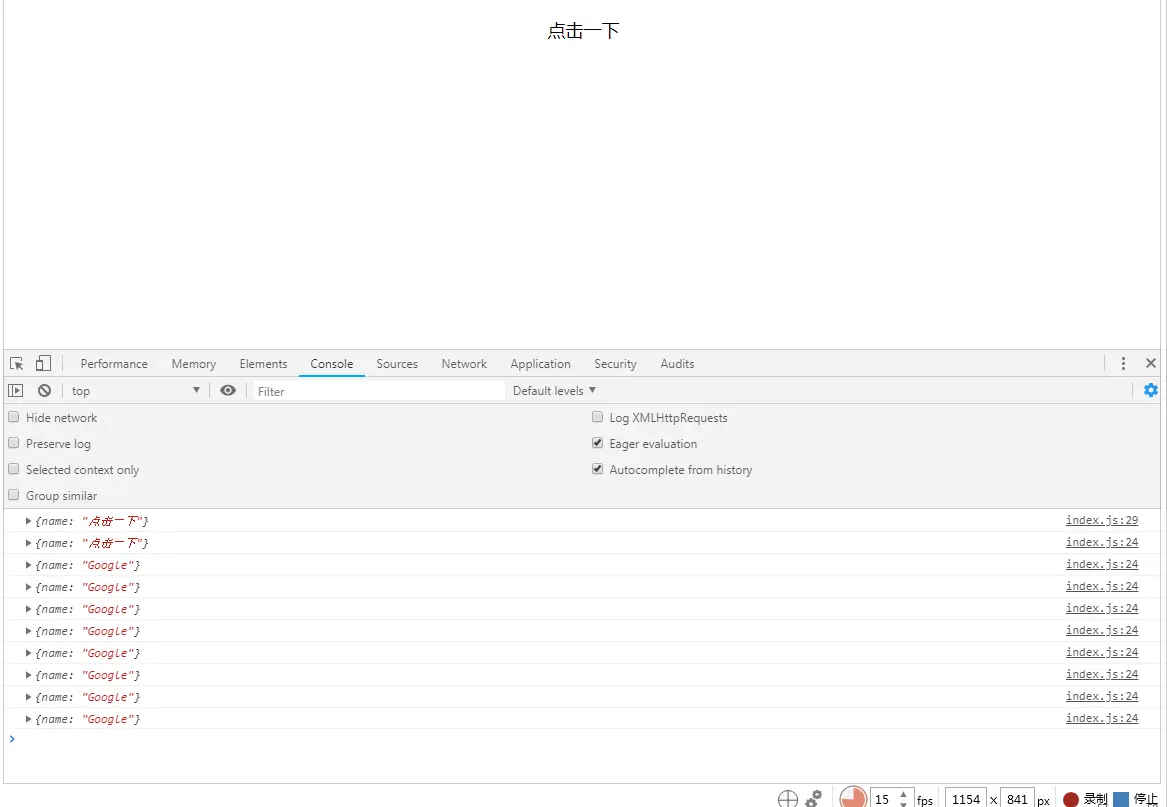The width and height of the screenshot is (1167, 807).
Task: Disable Eager evaluation checkbox
Action: (597, 443)
